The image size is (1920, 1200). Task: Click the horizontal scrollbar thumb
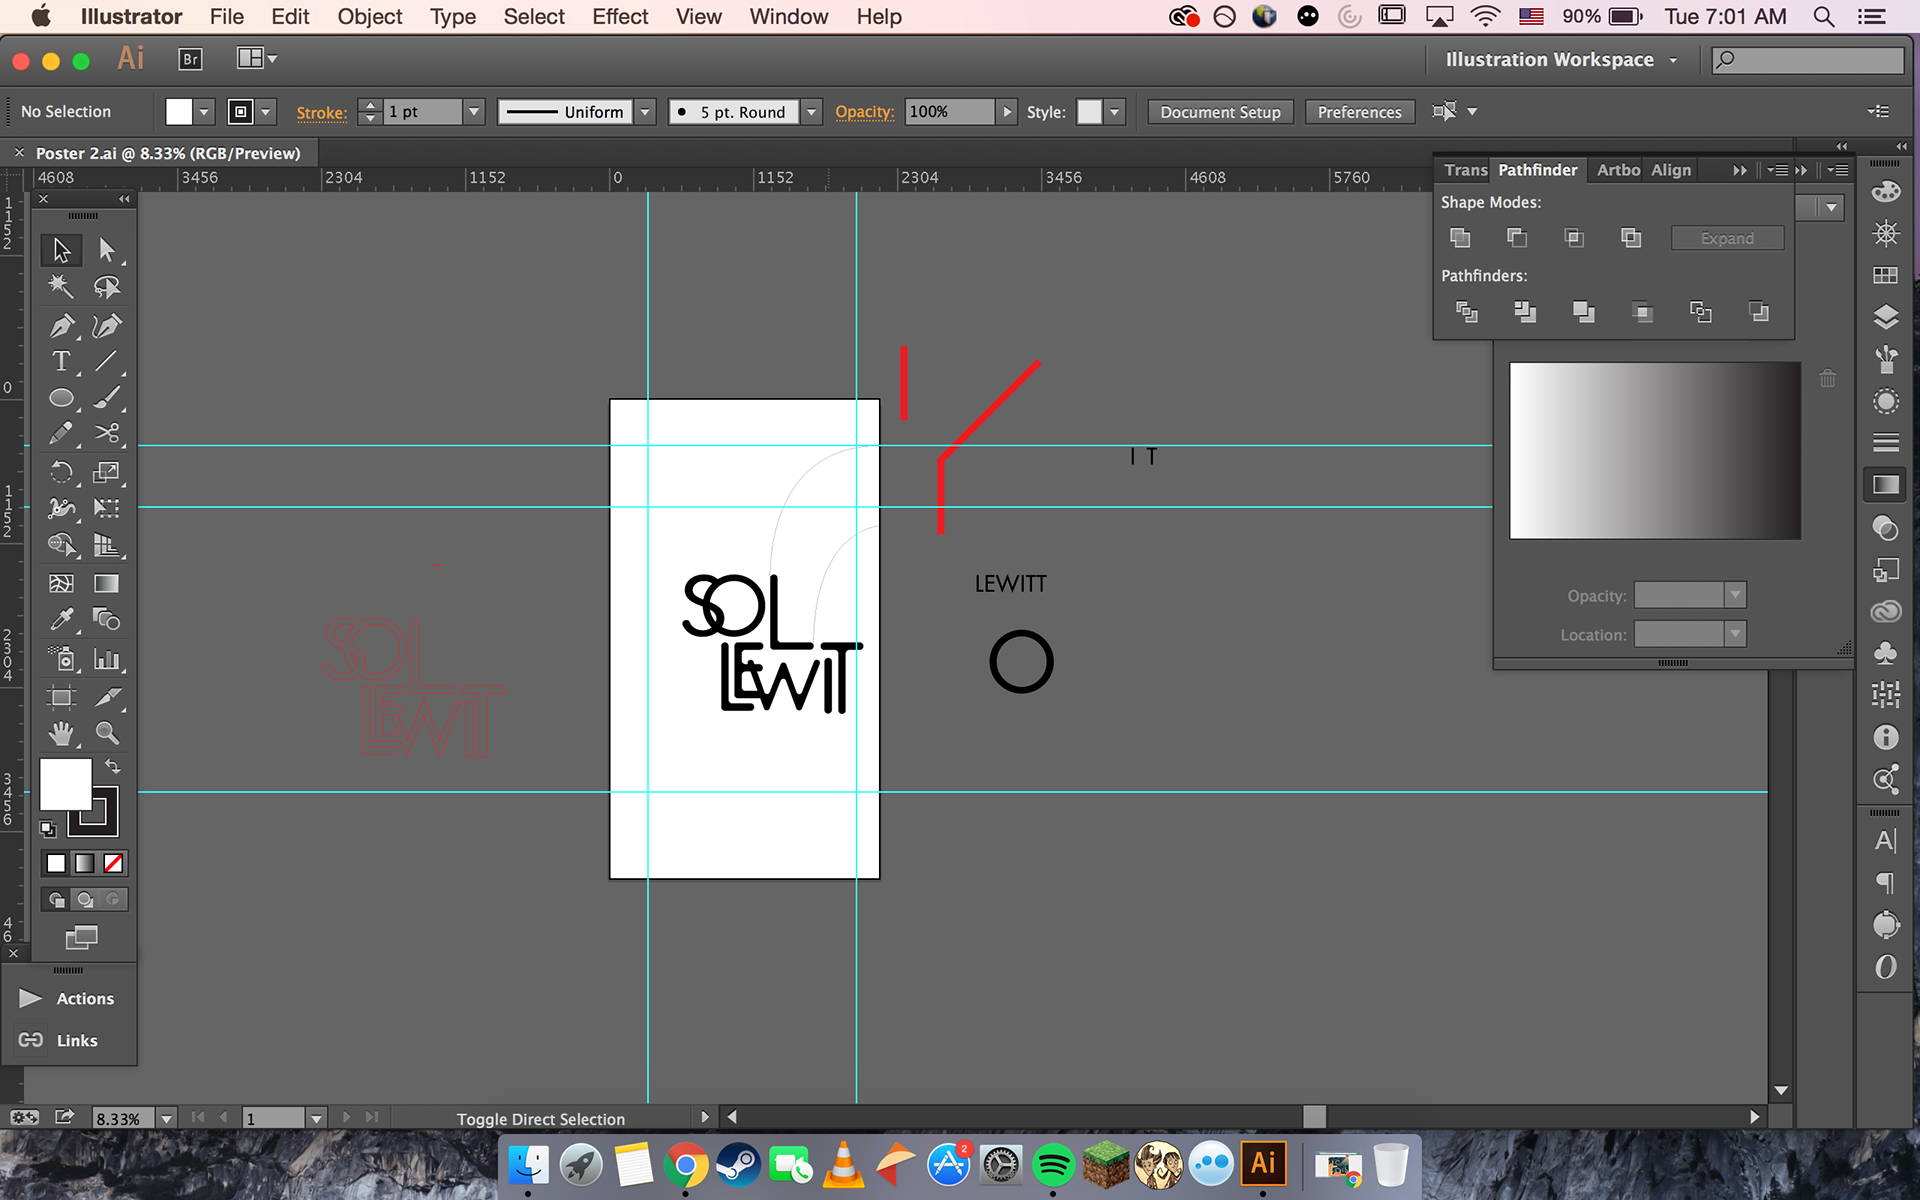tap(1314, 1117)
